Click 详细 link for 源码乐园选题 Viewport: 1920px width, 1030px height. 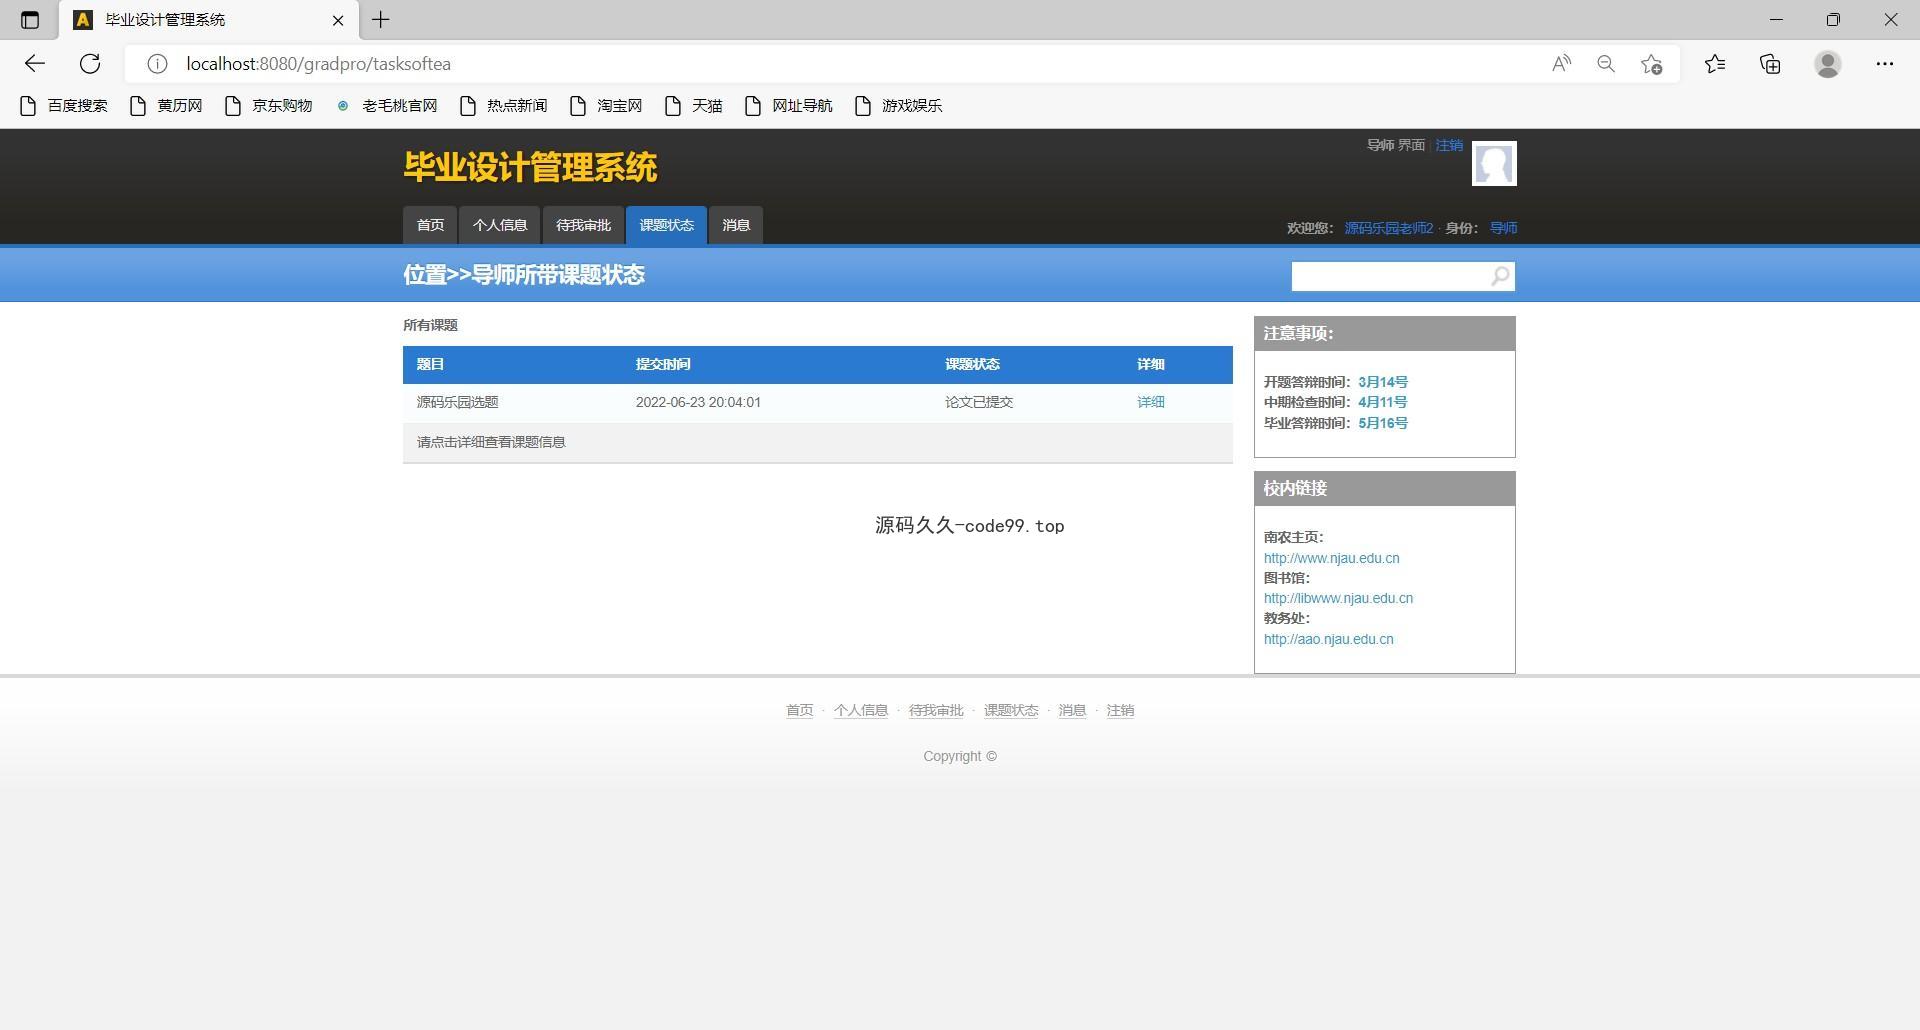pos(1150,402)
